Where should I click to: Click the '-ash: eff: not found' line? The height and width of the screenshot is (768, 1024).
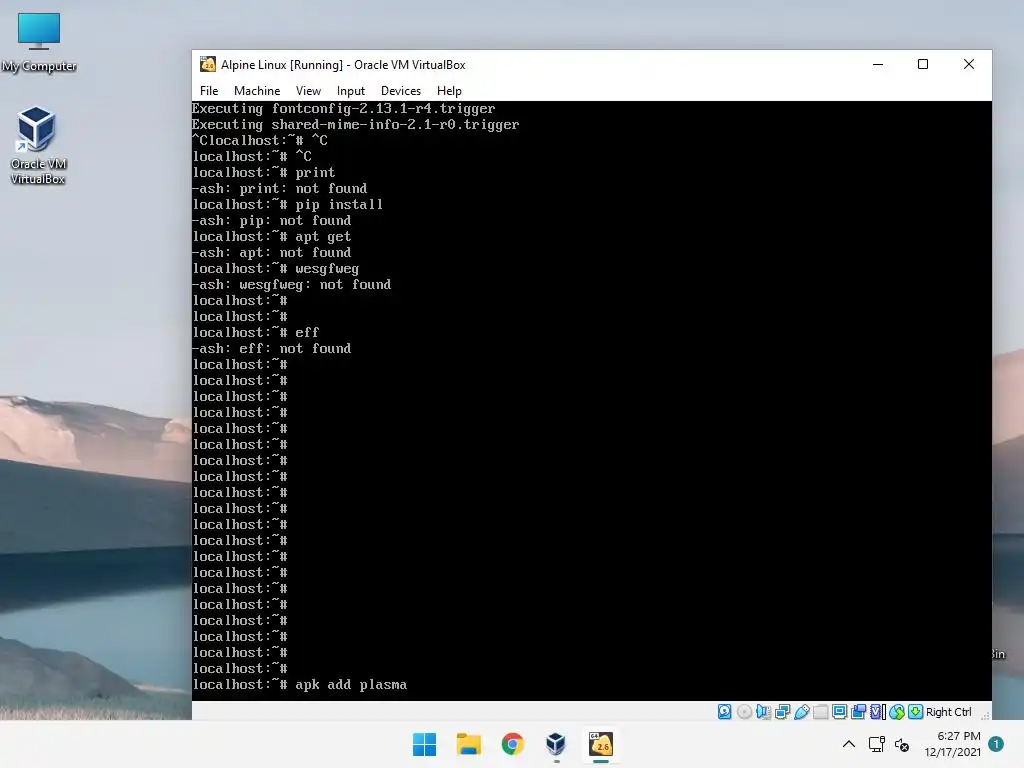[x=272, y=348]
